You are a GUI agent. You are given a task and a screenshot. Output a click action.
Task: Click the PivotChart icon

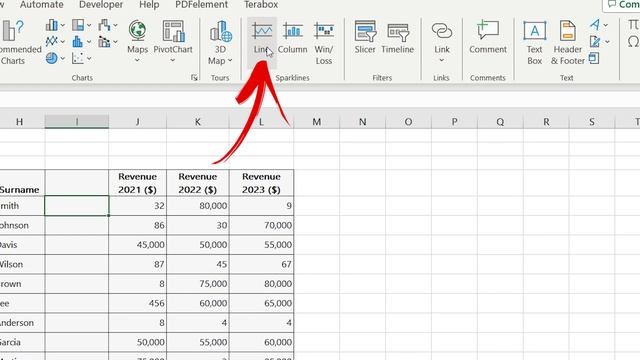(x=173, y=31)
